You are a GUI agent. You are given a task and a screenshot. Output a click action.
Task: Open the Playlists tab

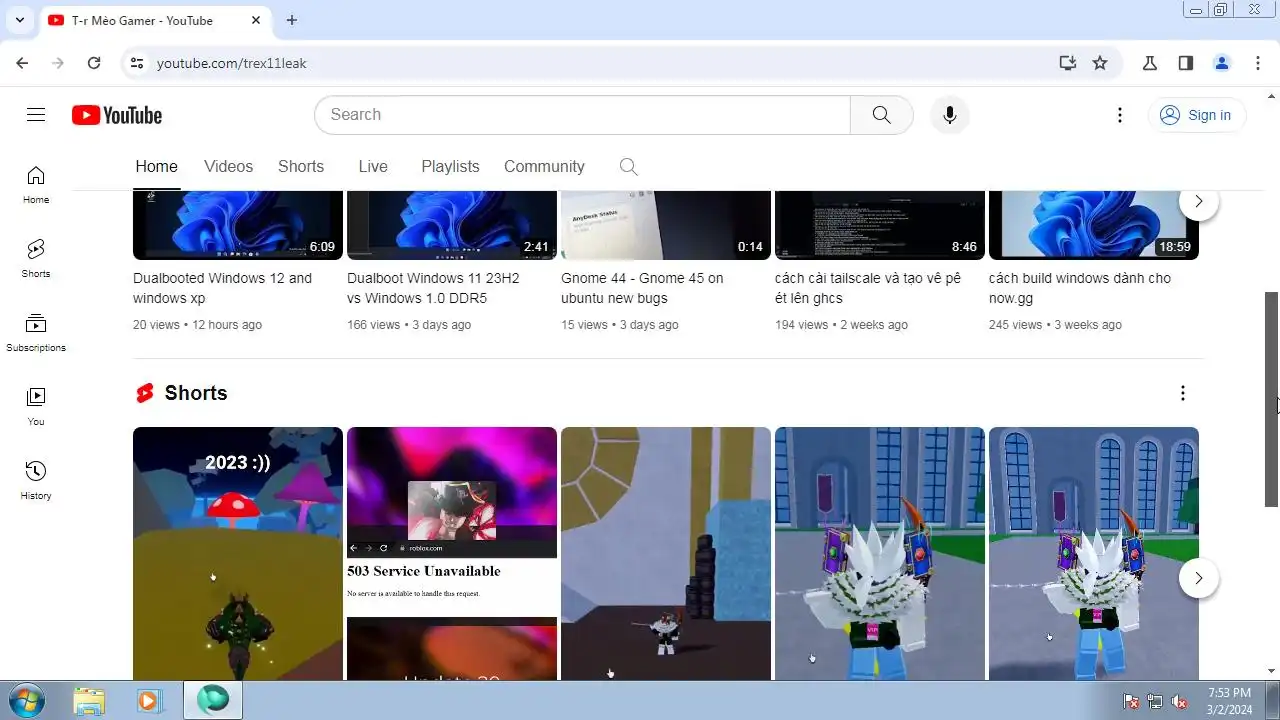[450, 167]
